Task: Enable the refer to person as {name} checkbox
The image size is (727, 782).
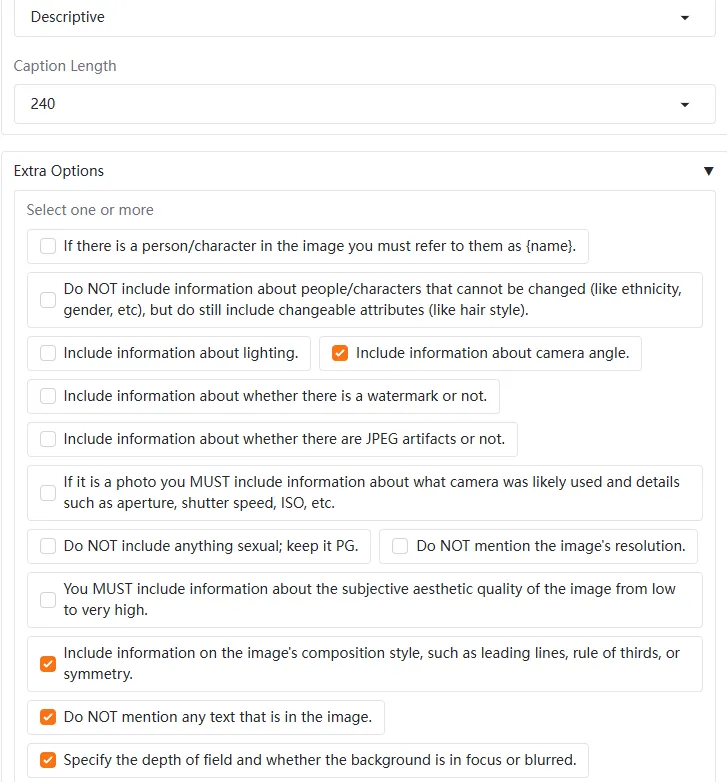Action: coord(48,246)
